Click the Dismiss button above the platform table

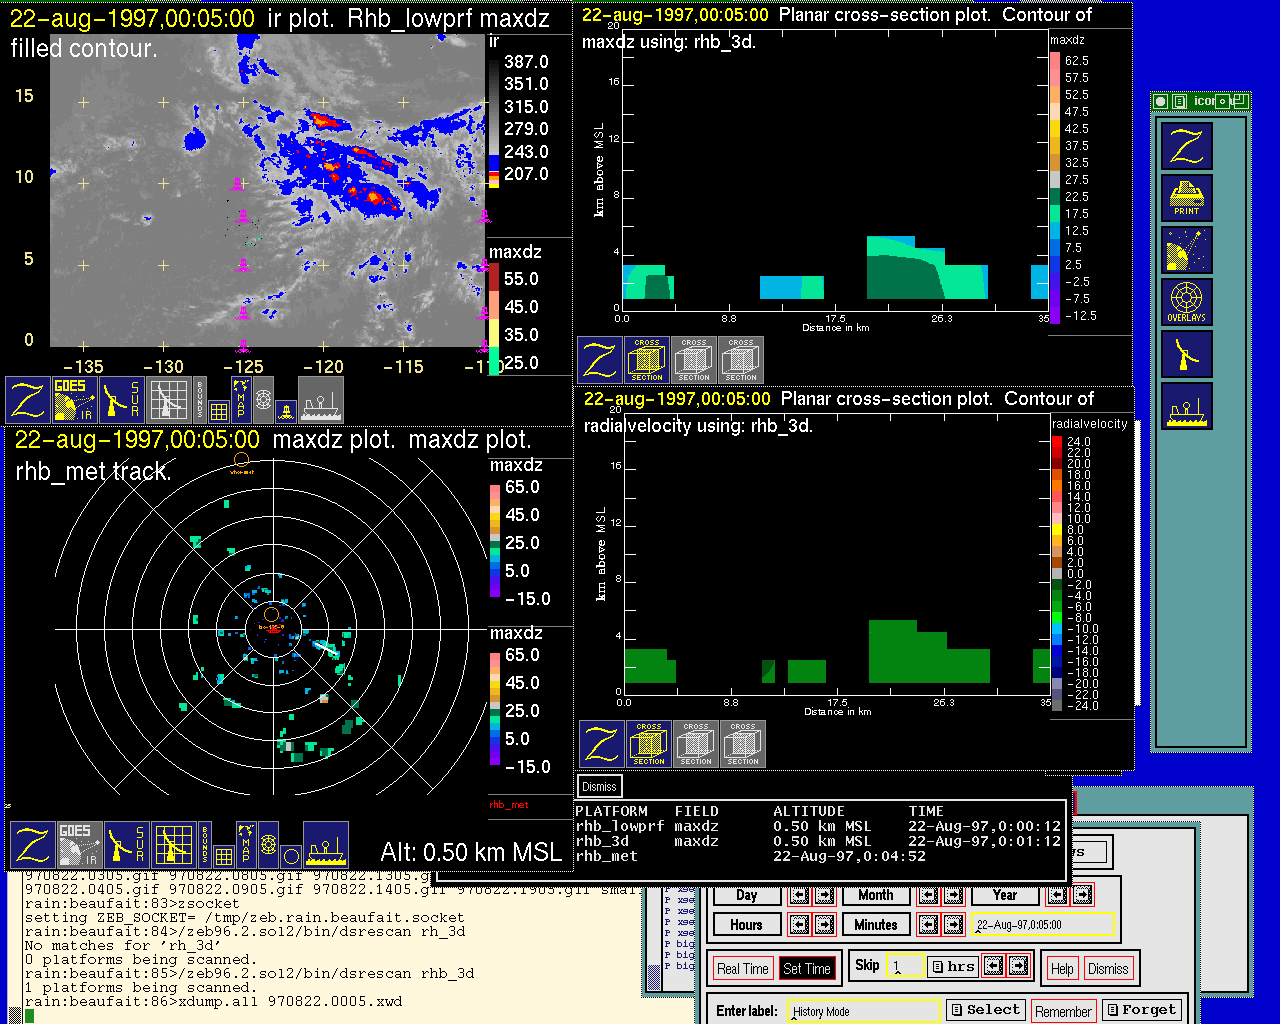[x=599, y=786]
